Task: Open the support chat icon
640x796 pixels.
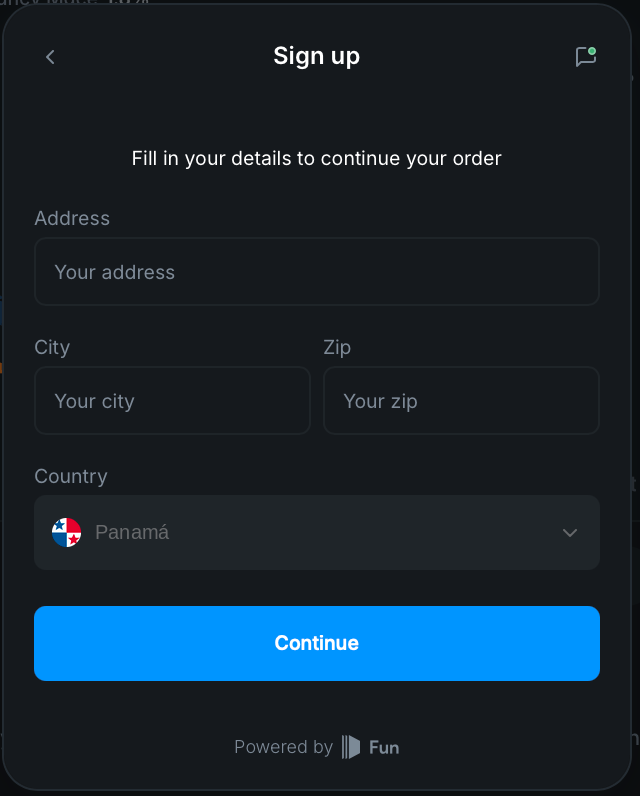Action: [586, 56]
